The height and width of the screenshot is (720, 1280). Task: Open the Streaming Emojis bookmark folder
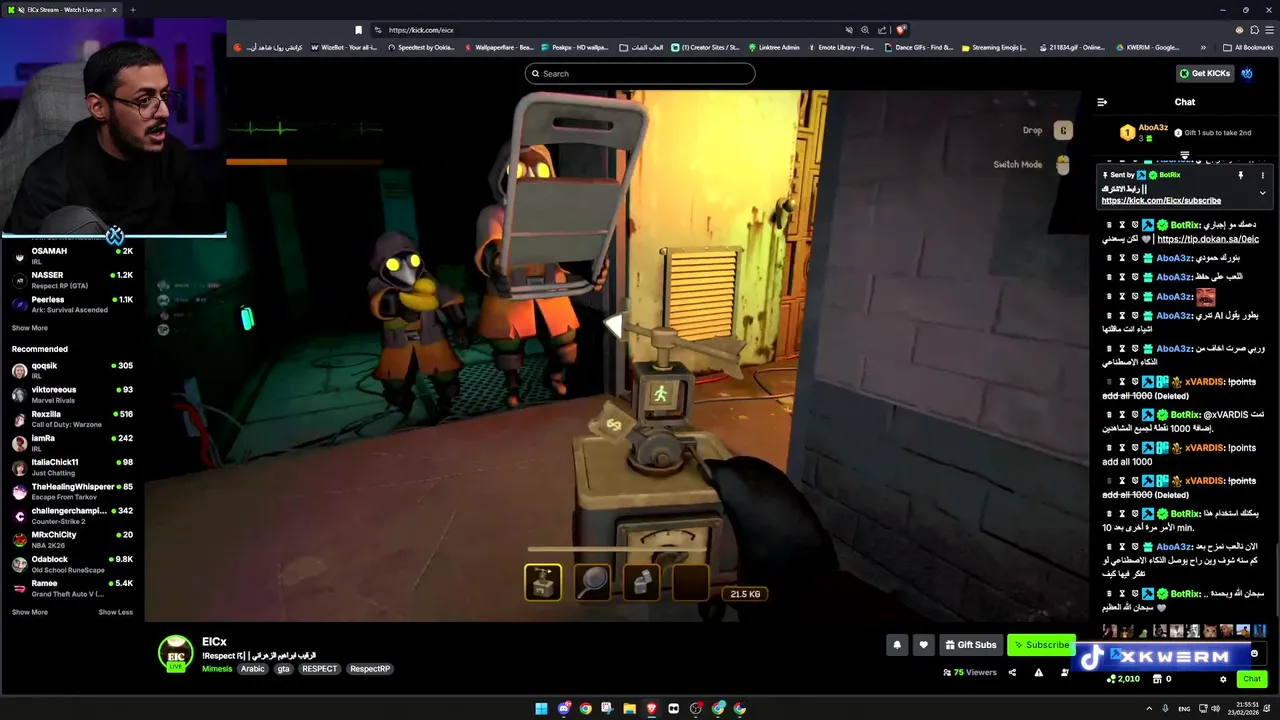[994, 47]
